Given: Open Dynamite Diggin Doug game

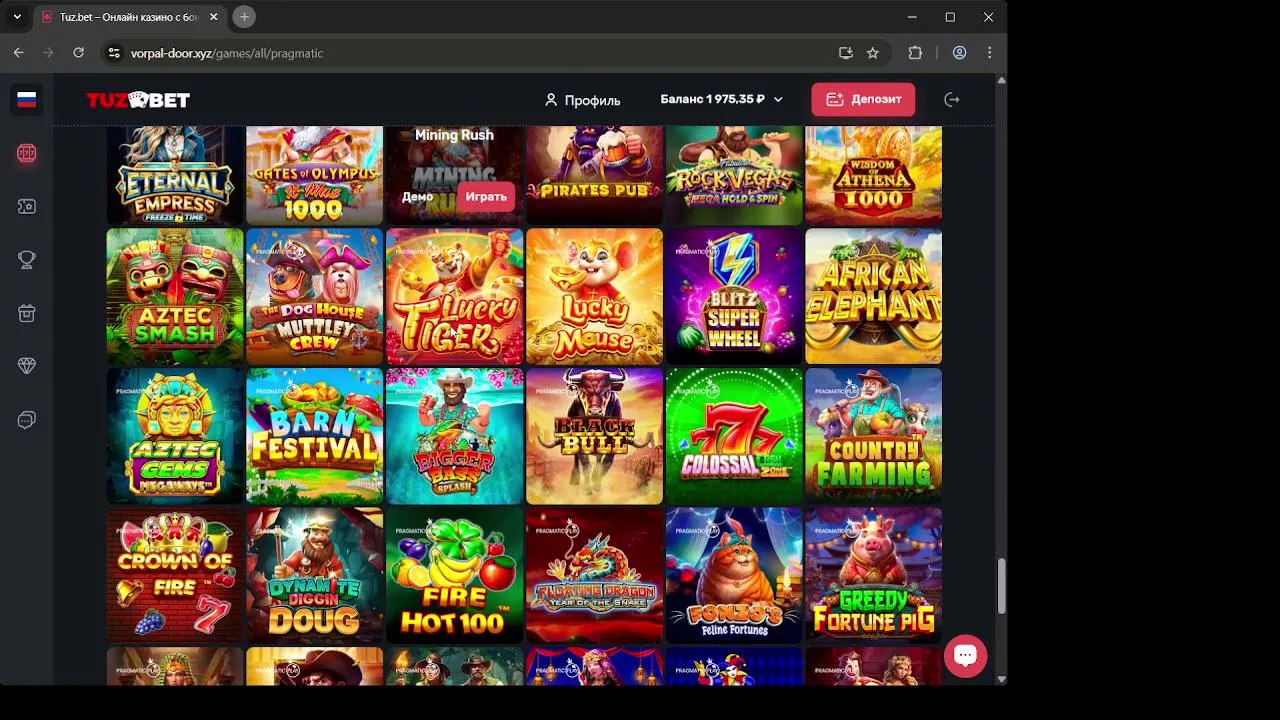Looking at the screenshot, I should (x=315, y=575).
